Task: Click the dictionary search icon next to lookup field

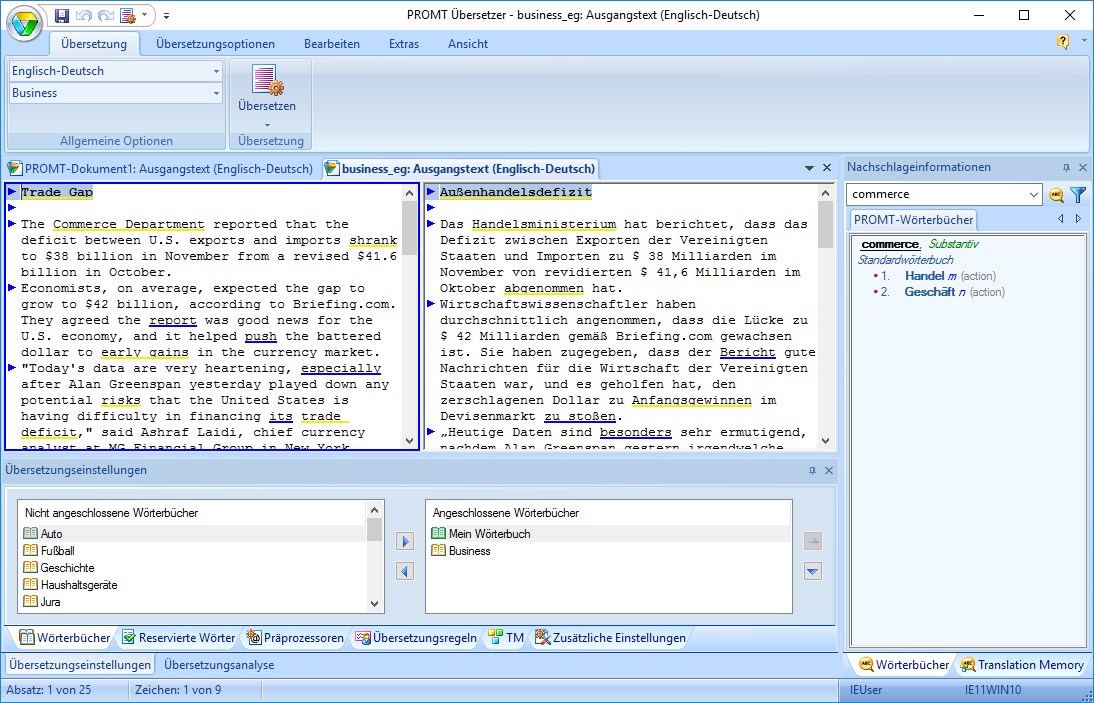Action: [x=1056, y=195]
